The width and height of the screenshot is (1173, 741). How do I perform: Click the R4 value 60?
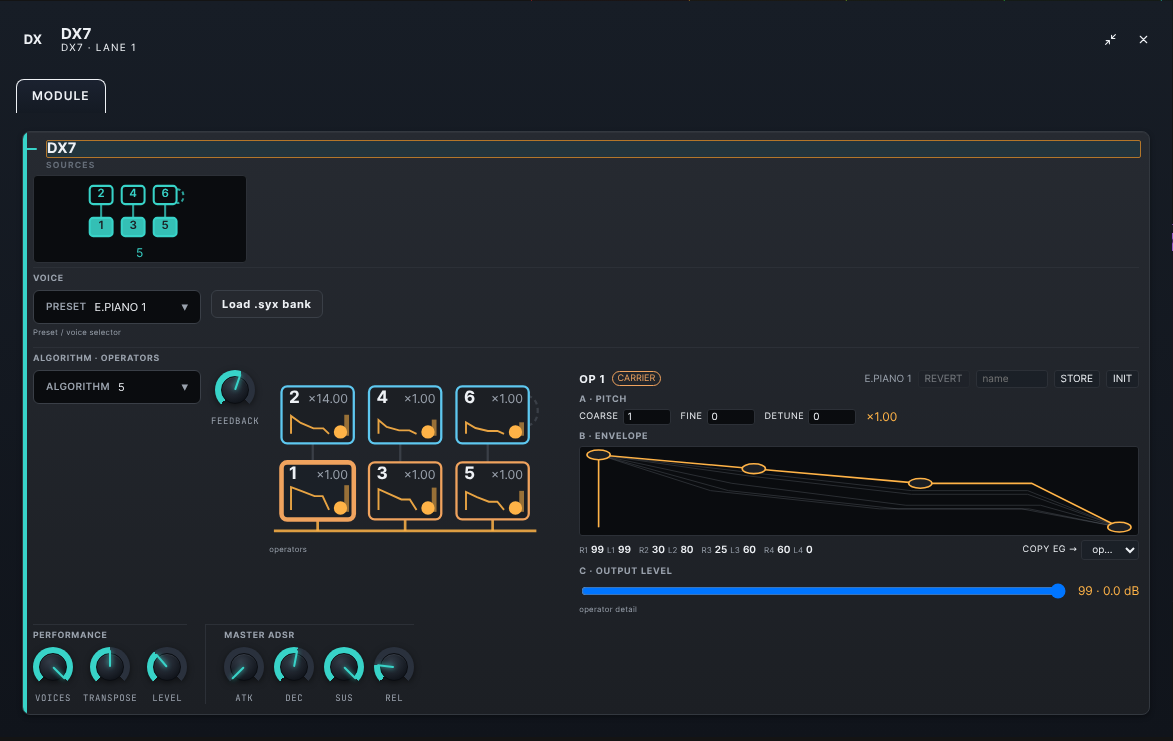coord(784,550)
